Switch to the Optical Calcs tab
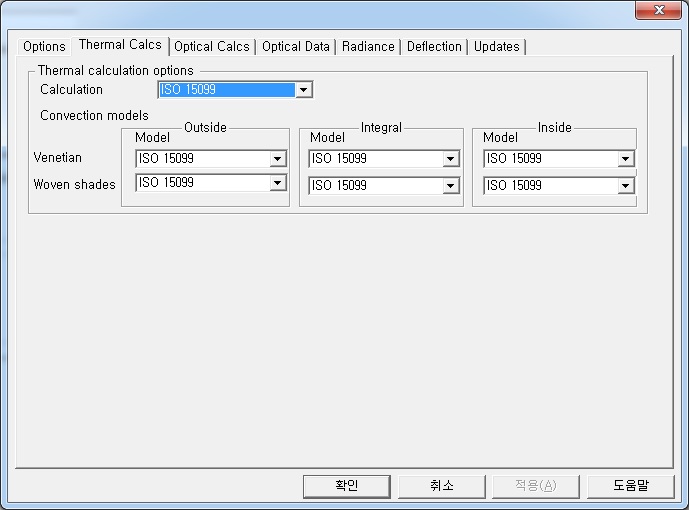This screenshot has height=510, width=689. (x=212, y=46)
